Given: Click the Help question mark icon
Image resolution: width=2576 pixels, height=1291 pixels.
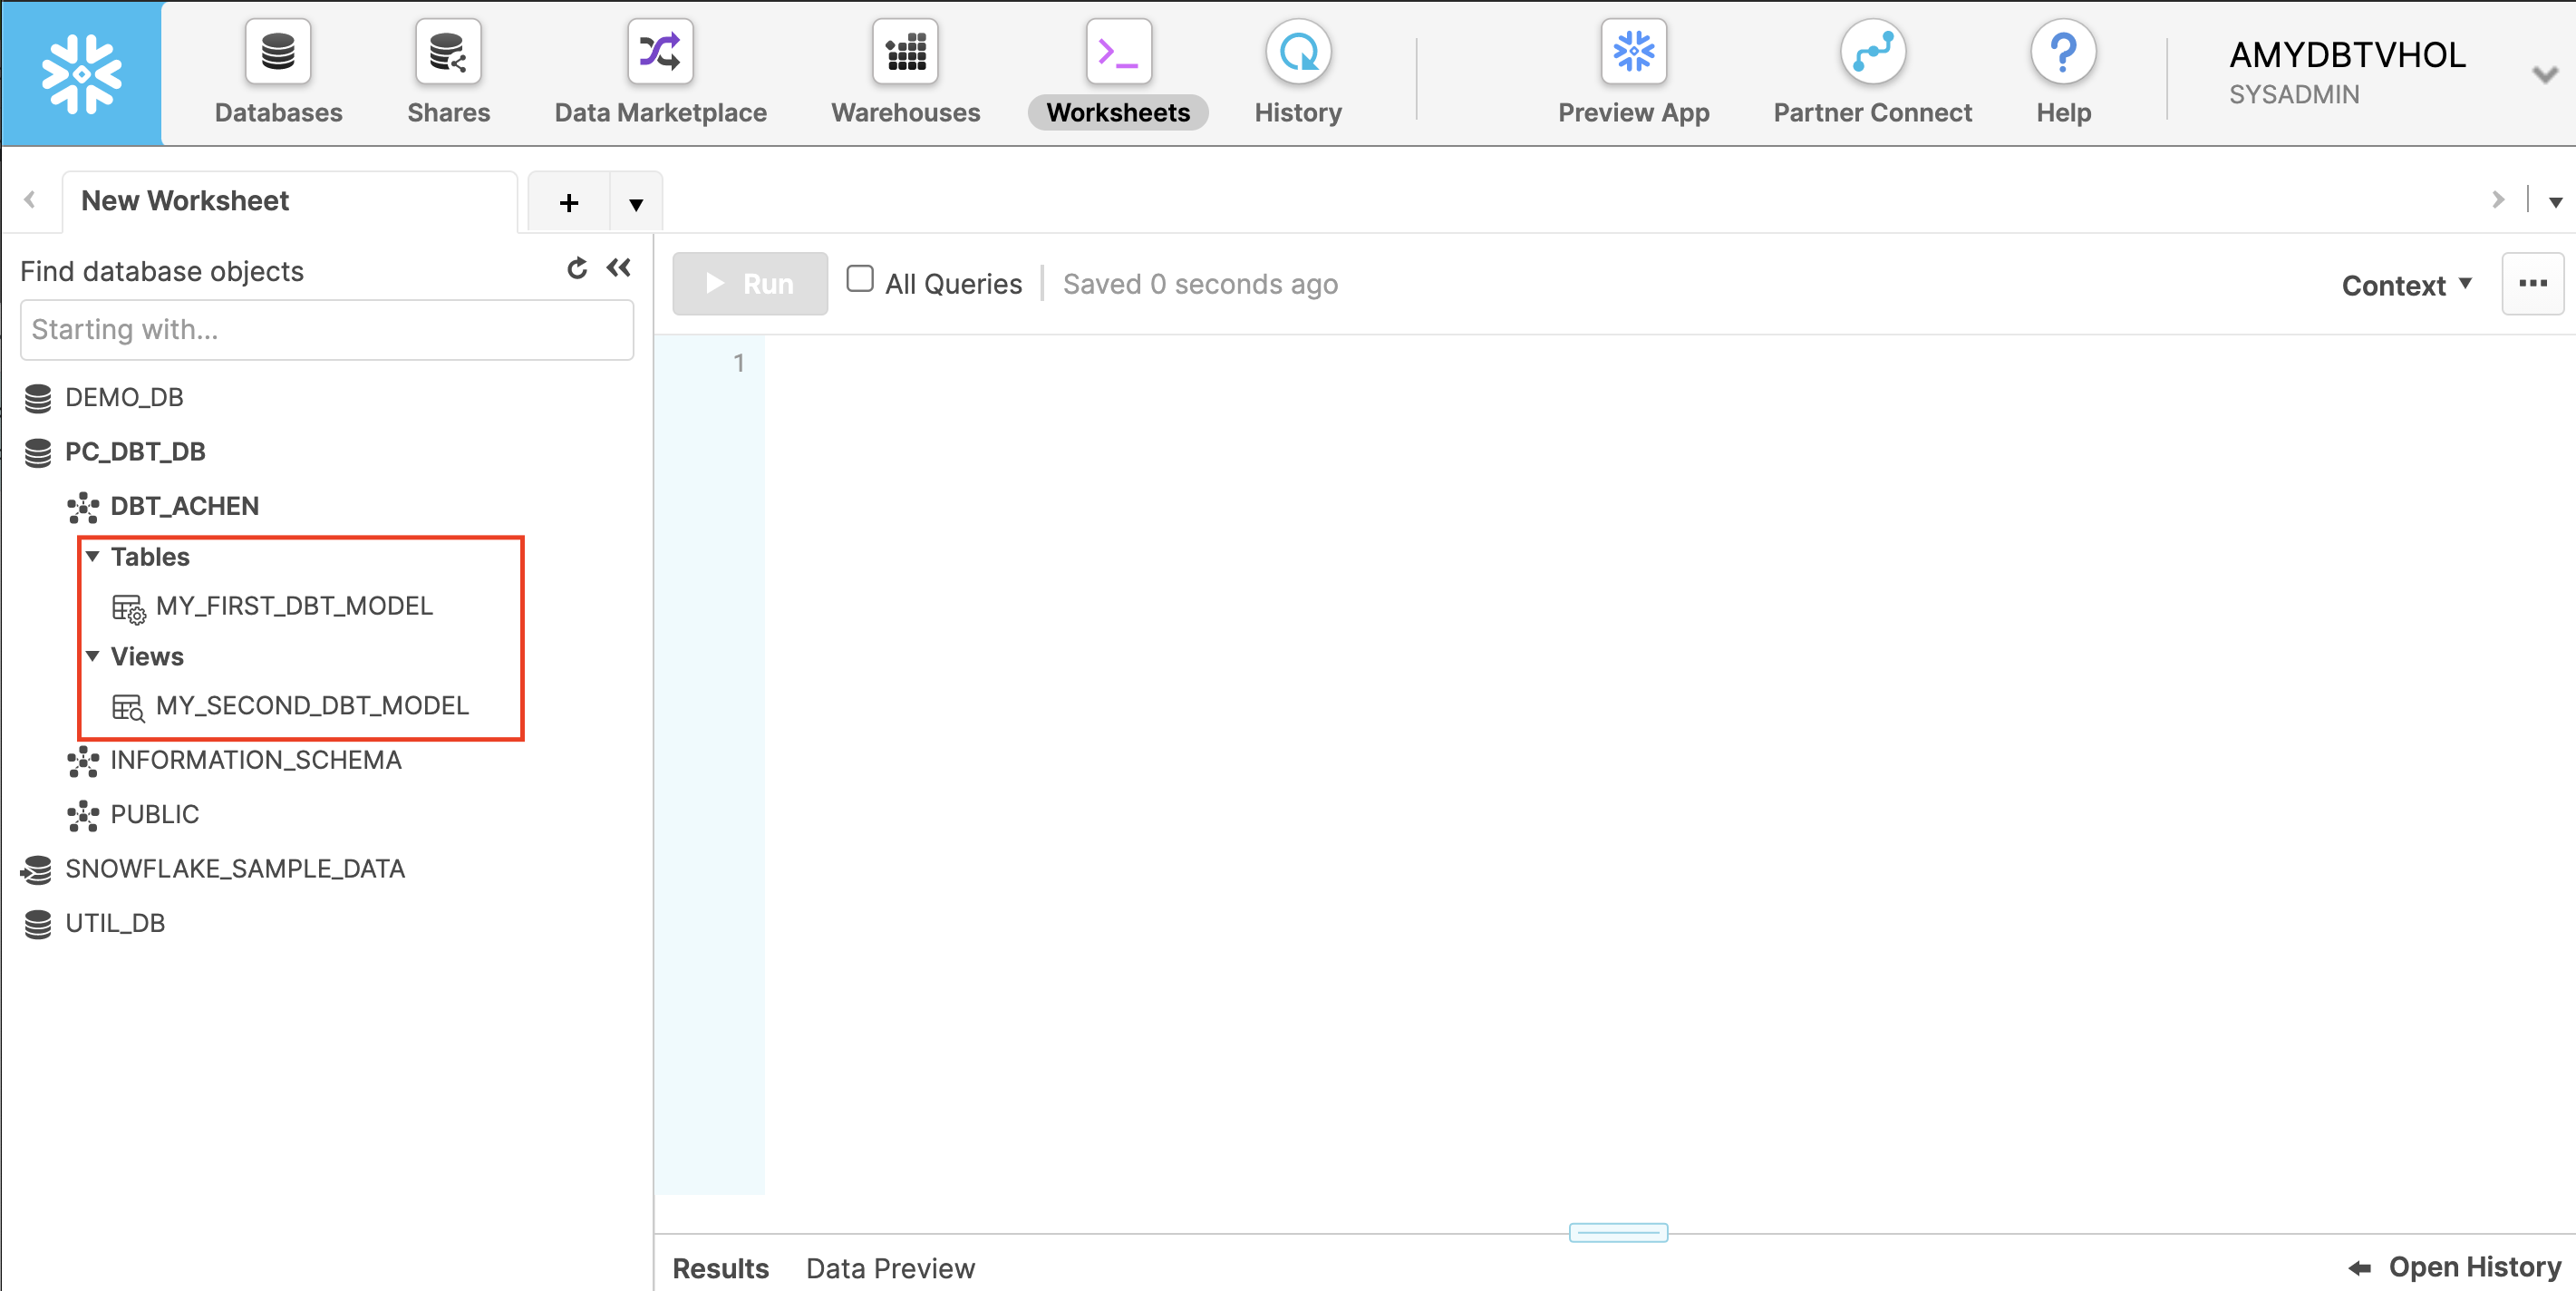Looking at the screenshot, I should 2063,53.
